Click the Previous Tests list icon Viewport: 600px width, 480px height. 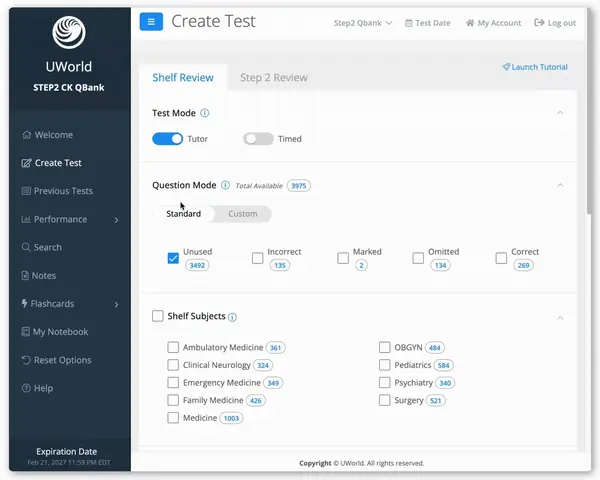click(26, 191)
